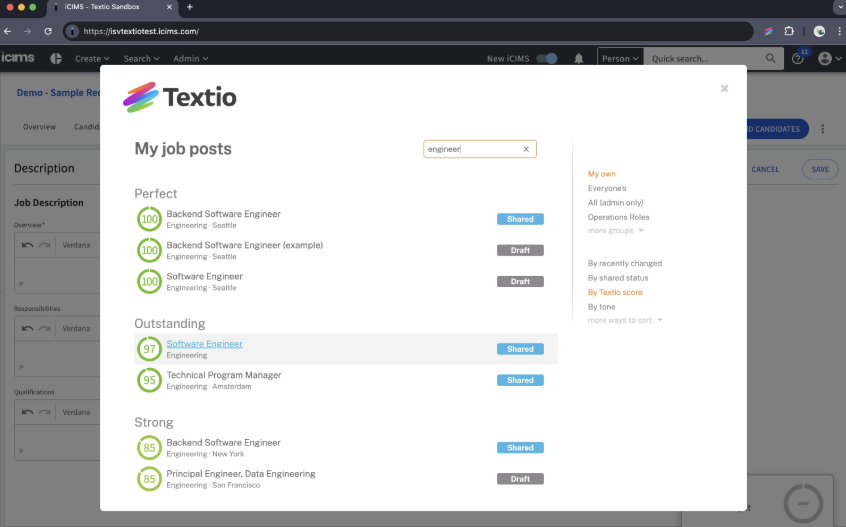The image size is (846, 527).
Task: Click the Quick search field
Action: click(x=704, y=59)
